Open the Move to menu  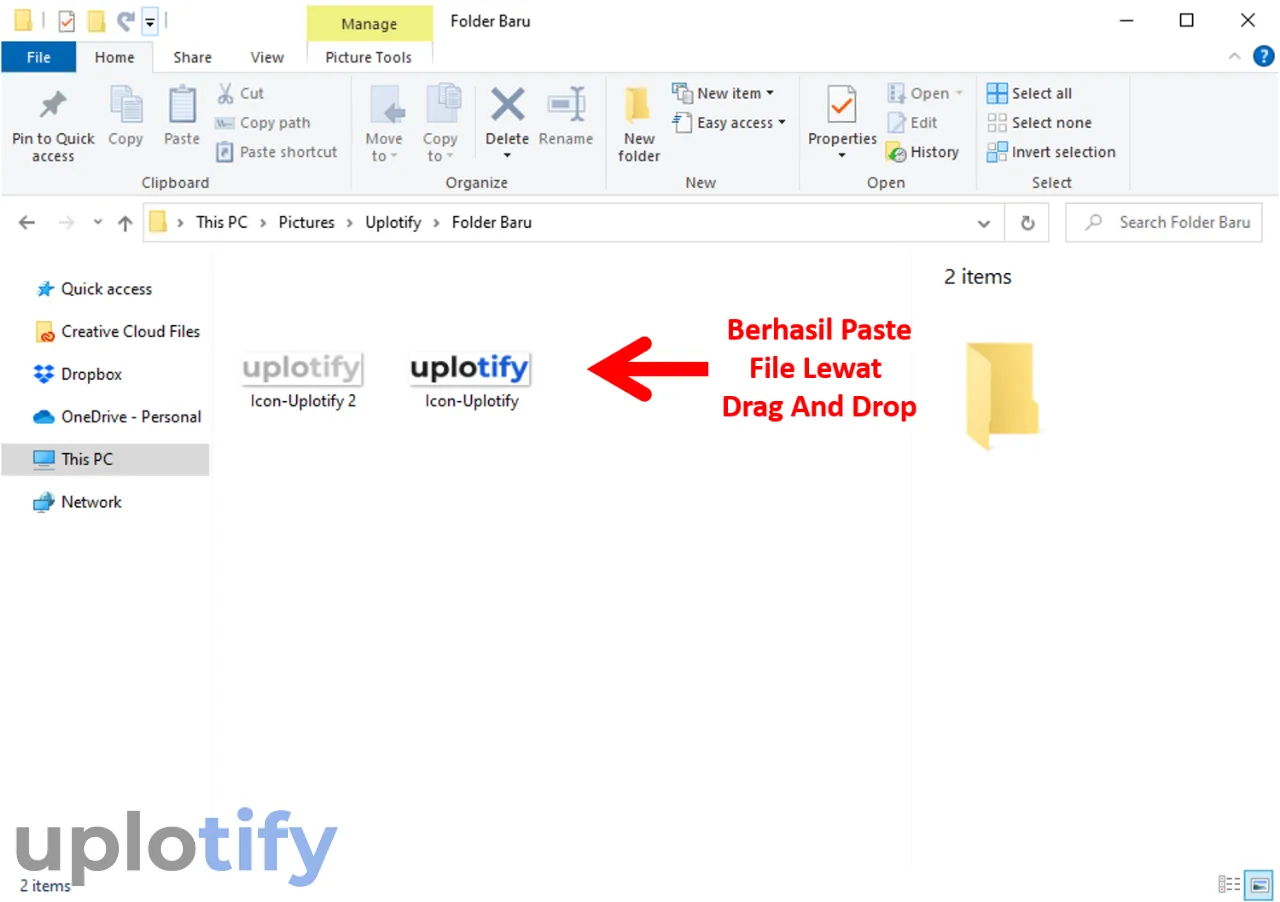[384, 124]
